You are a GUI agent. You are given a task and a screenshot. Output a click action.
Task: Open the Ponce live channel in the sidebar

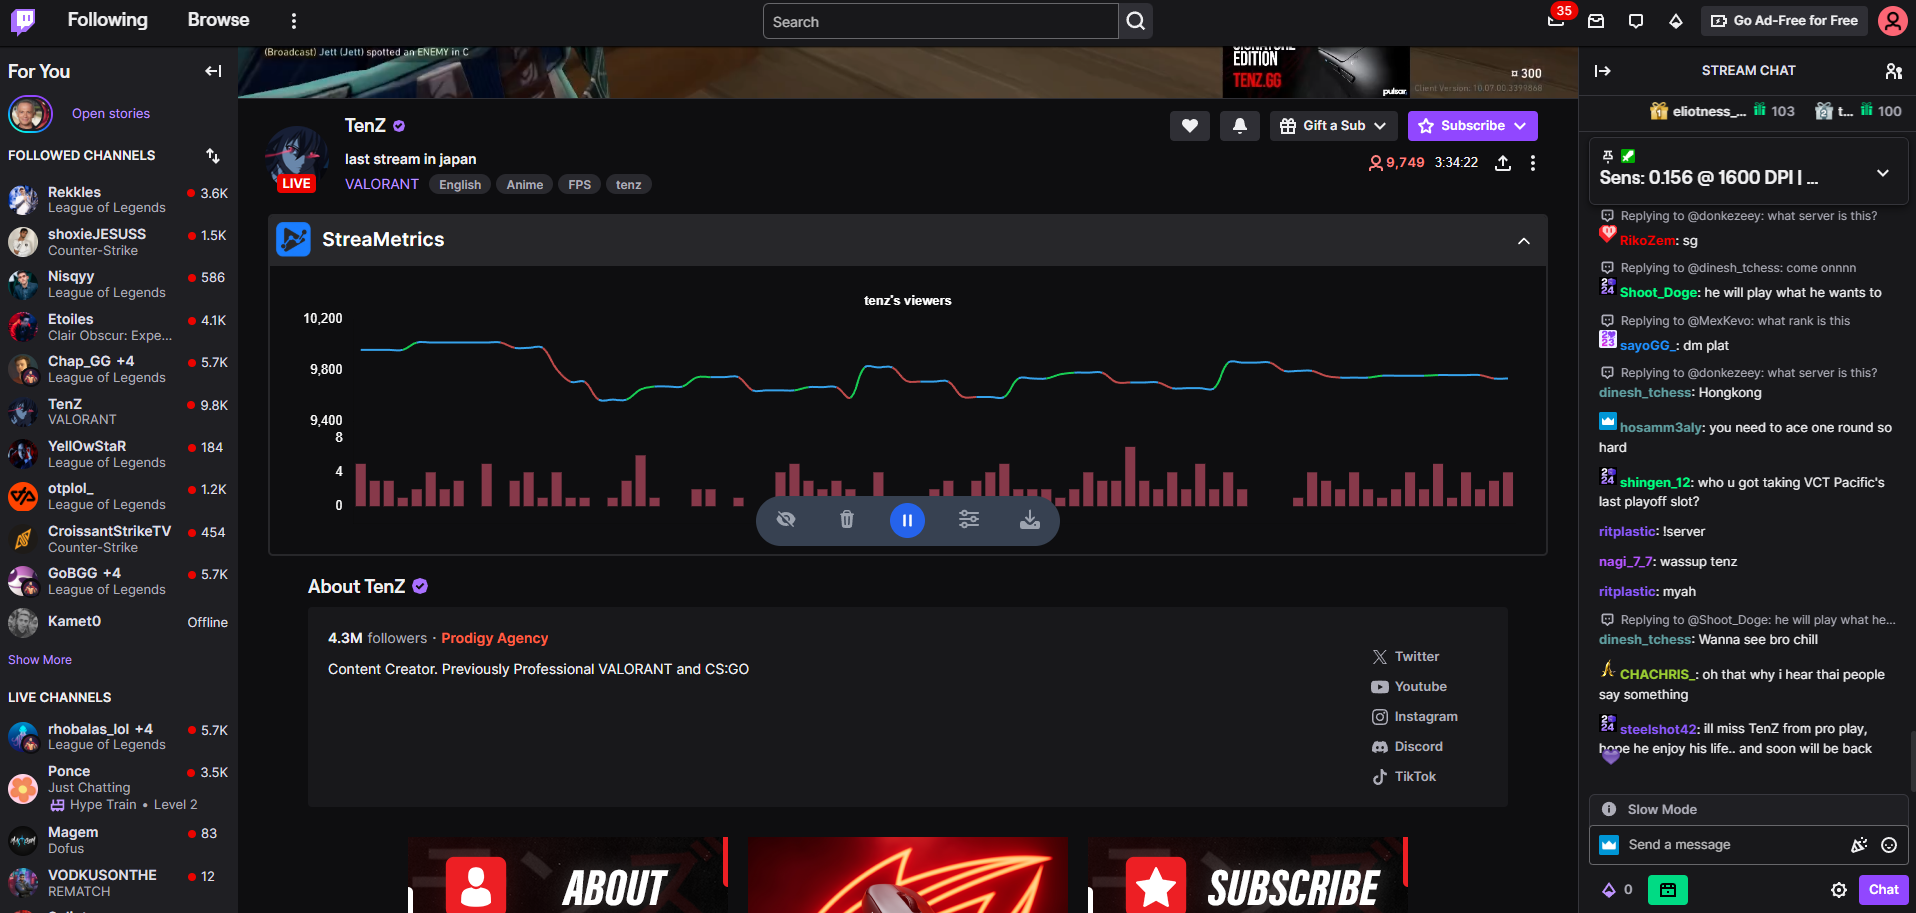tap(118, 788)
